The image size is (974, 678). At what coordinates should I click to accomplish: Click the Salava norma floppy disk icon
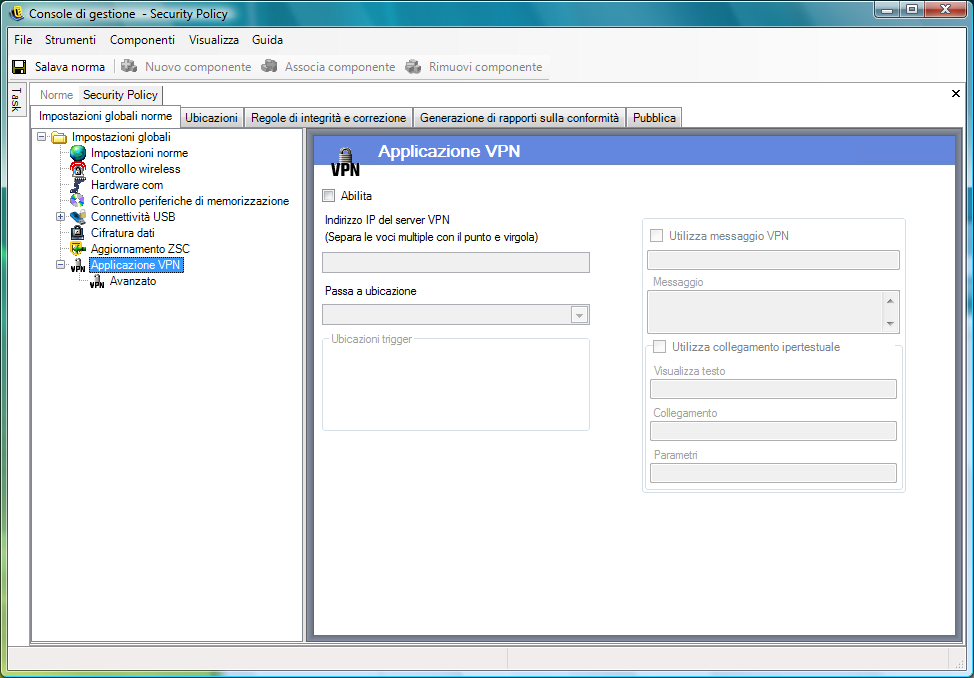point(19,66)
